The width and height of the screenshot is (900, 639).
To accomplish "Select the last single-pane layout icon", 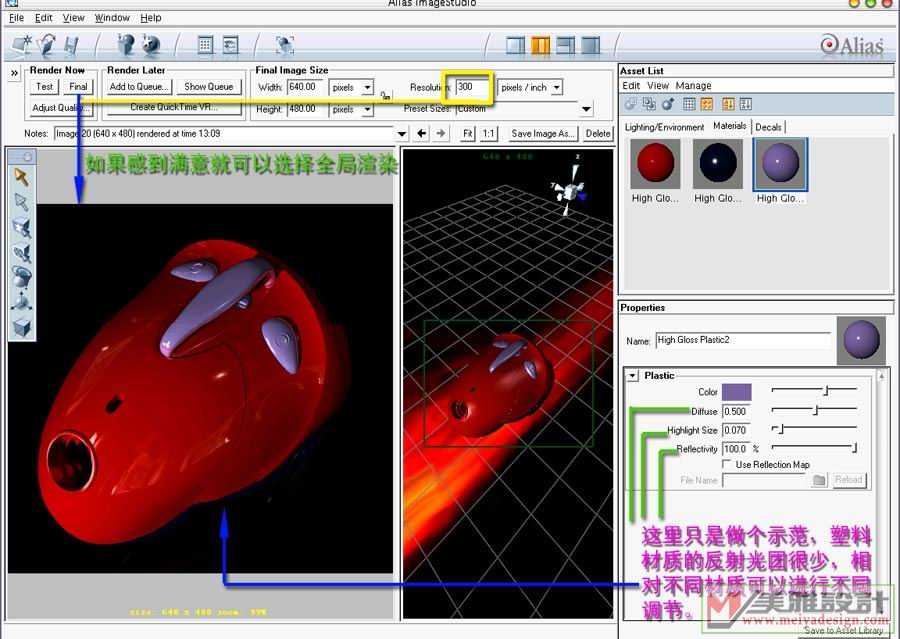I will point(591,45).
